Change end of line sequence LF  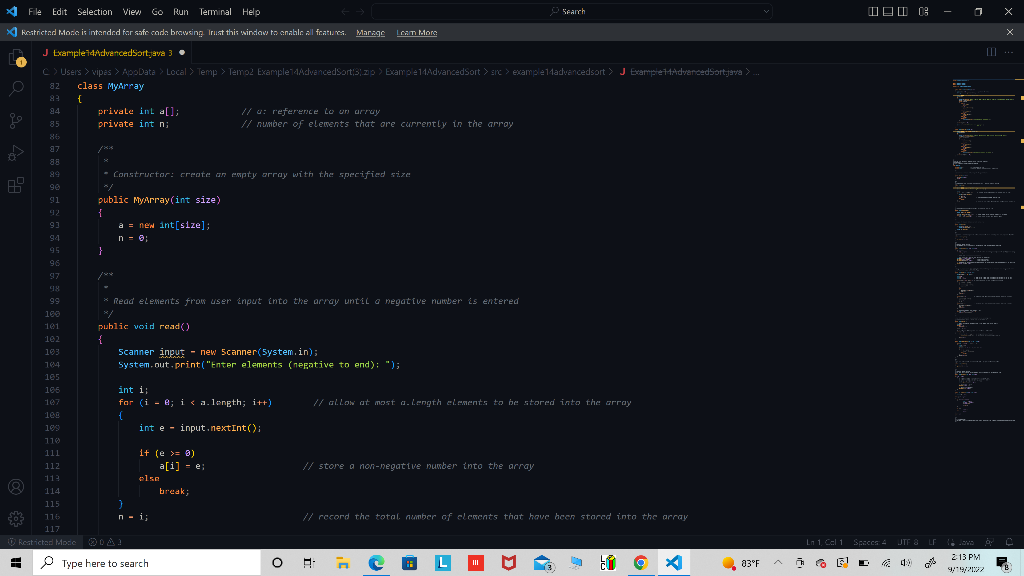932,542
